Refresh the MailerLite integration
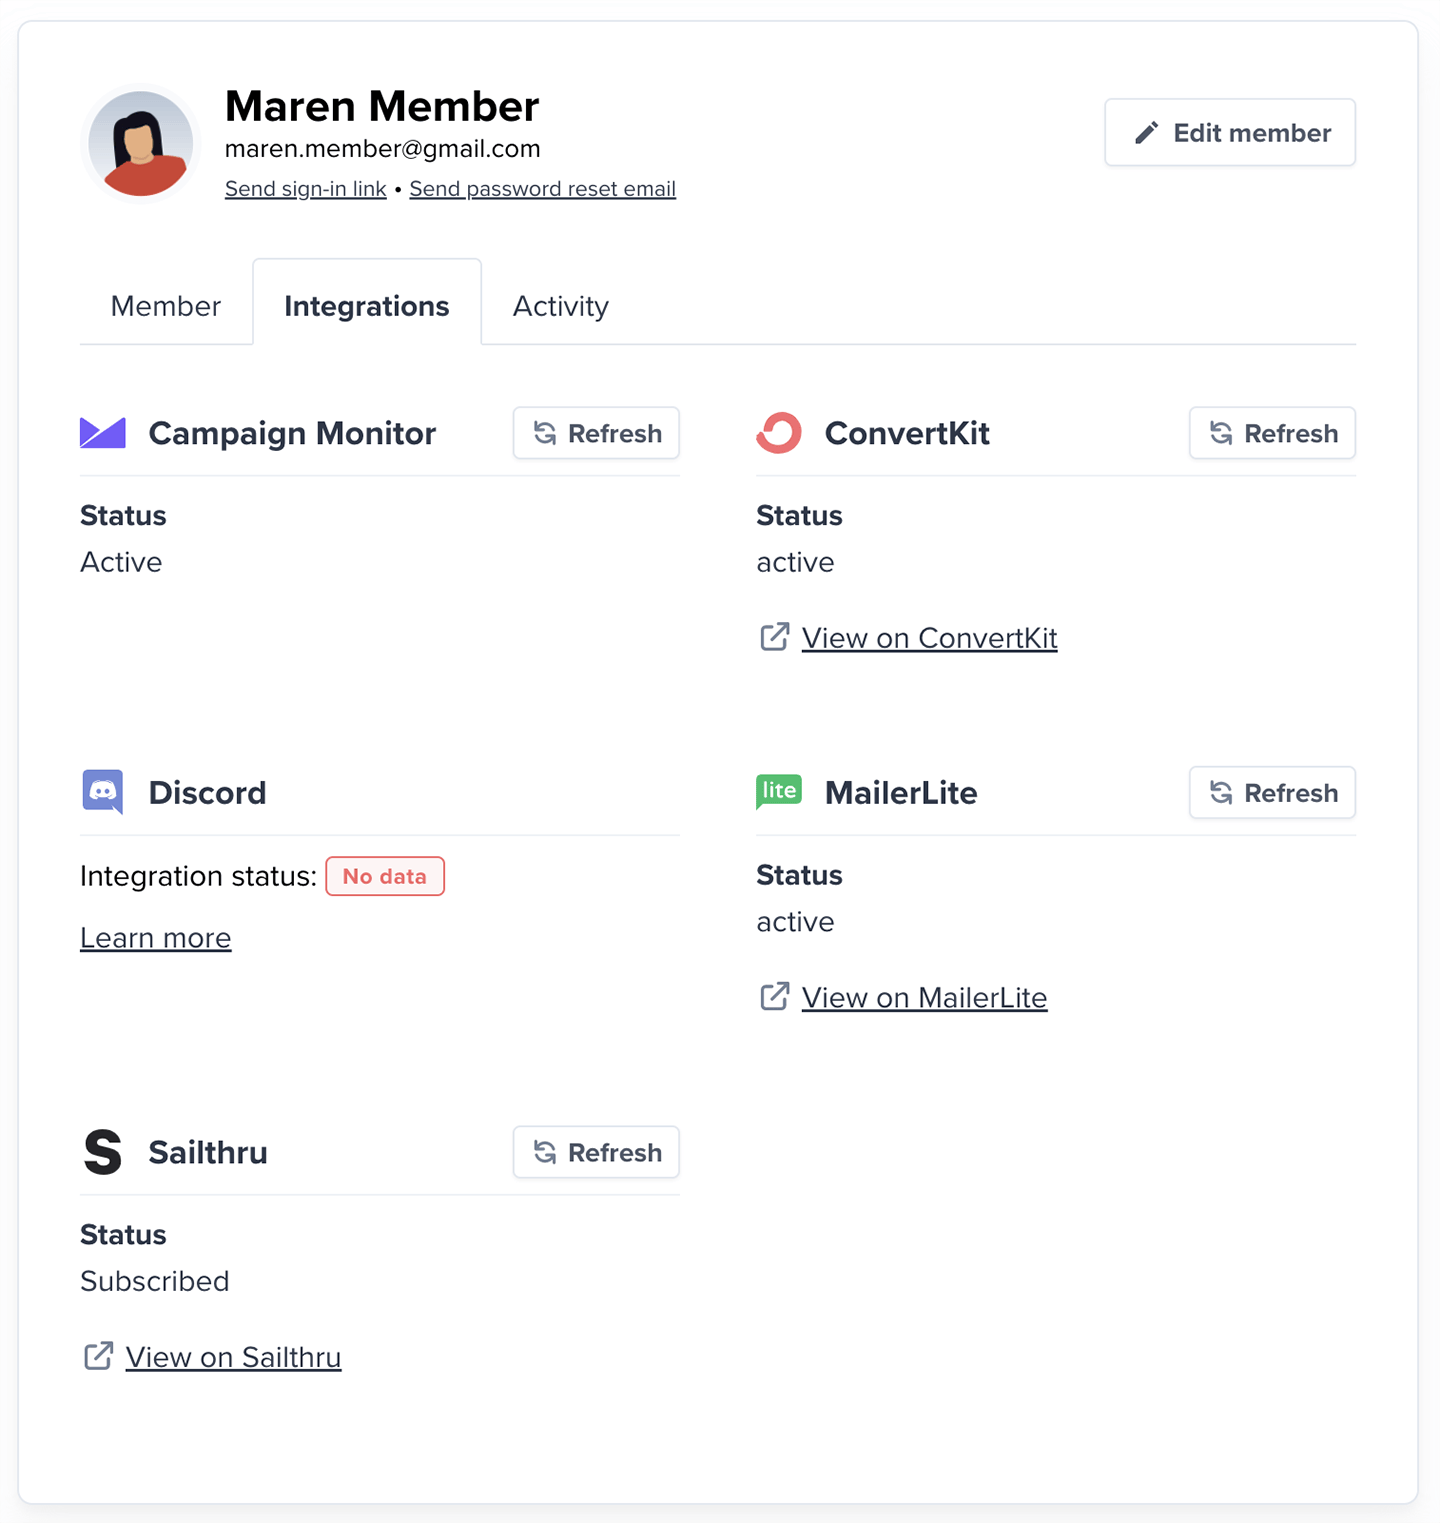This screenshot has width=1440, height=1523. click(x=1271, y=792)
